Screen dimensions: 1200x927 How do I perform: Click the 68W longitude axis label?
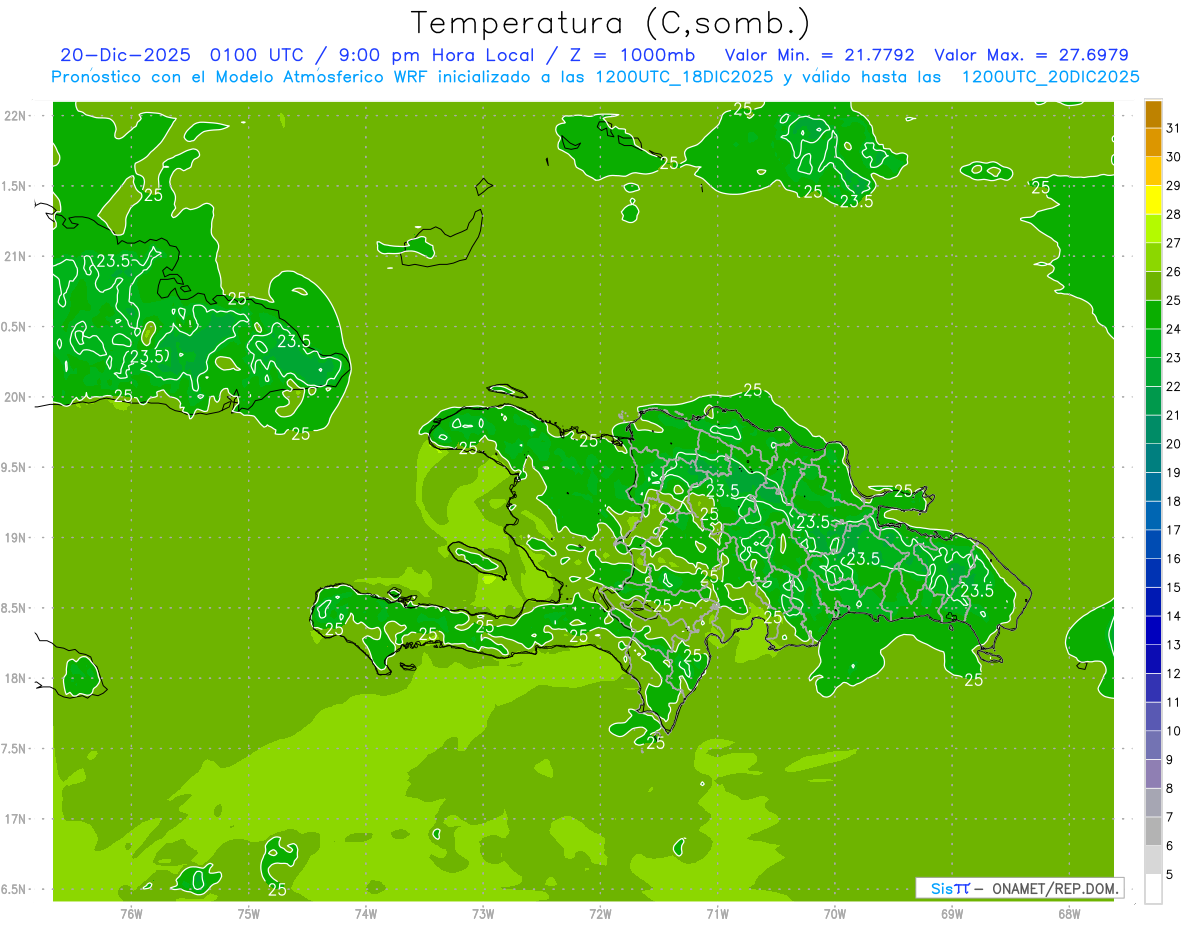1069,914
